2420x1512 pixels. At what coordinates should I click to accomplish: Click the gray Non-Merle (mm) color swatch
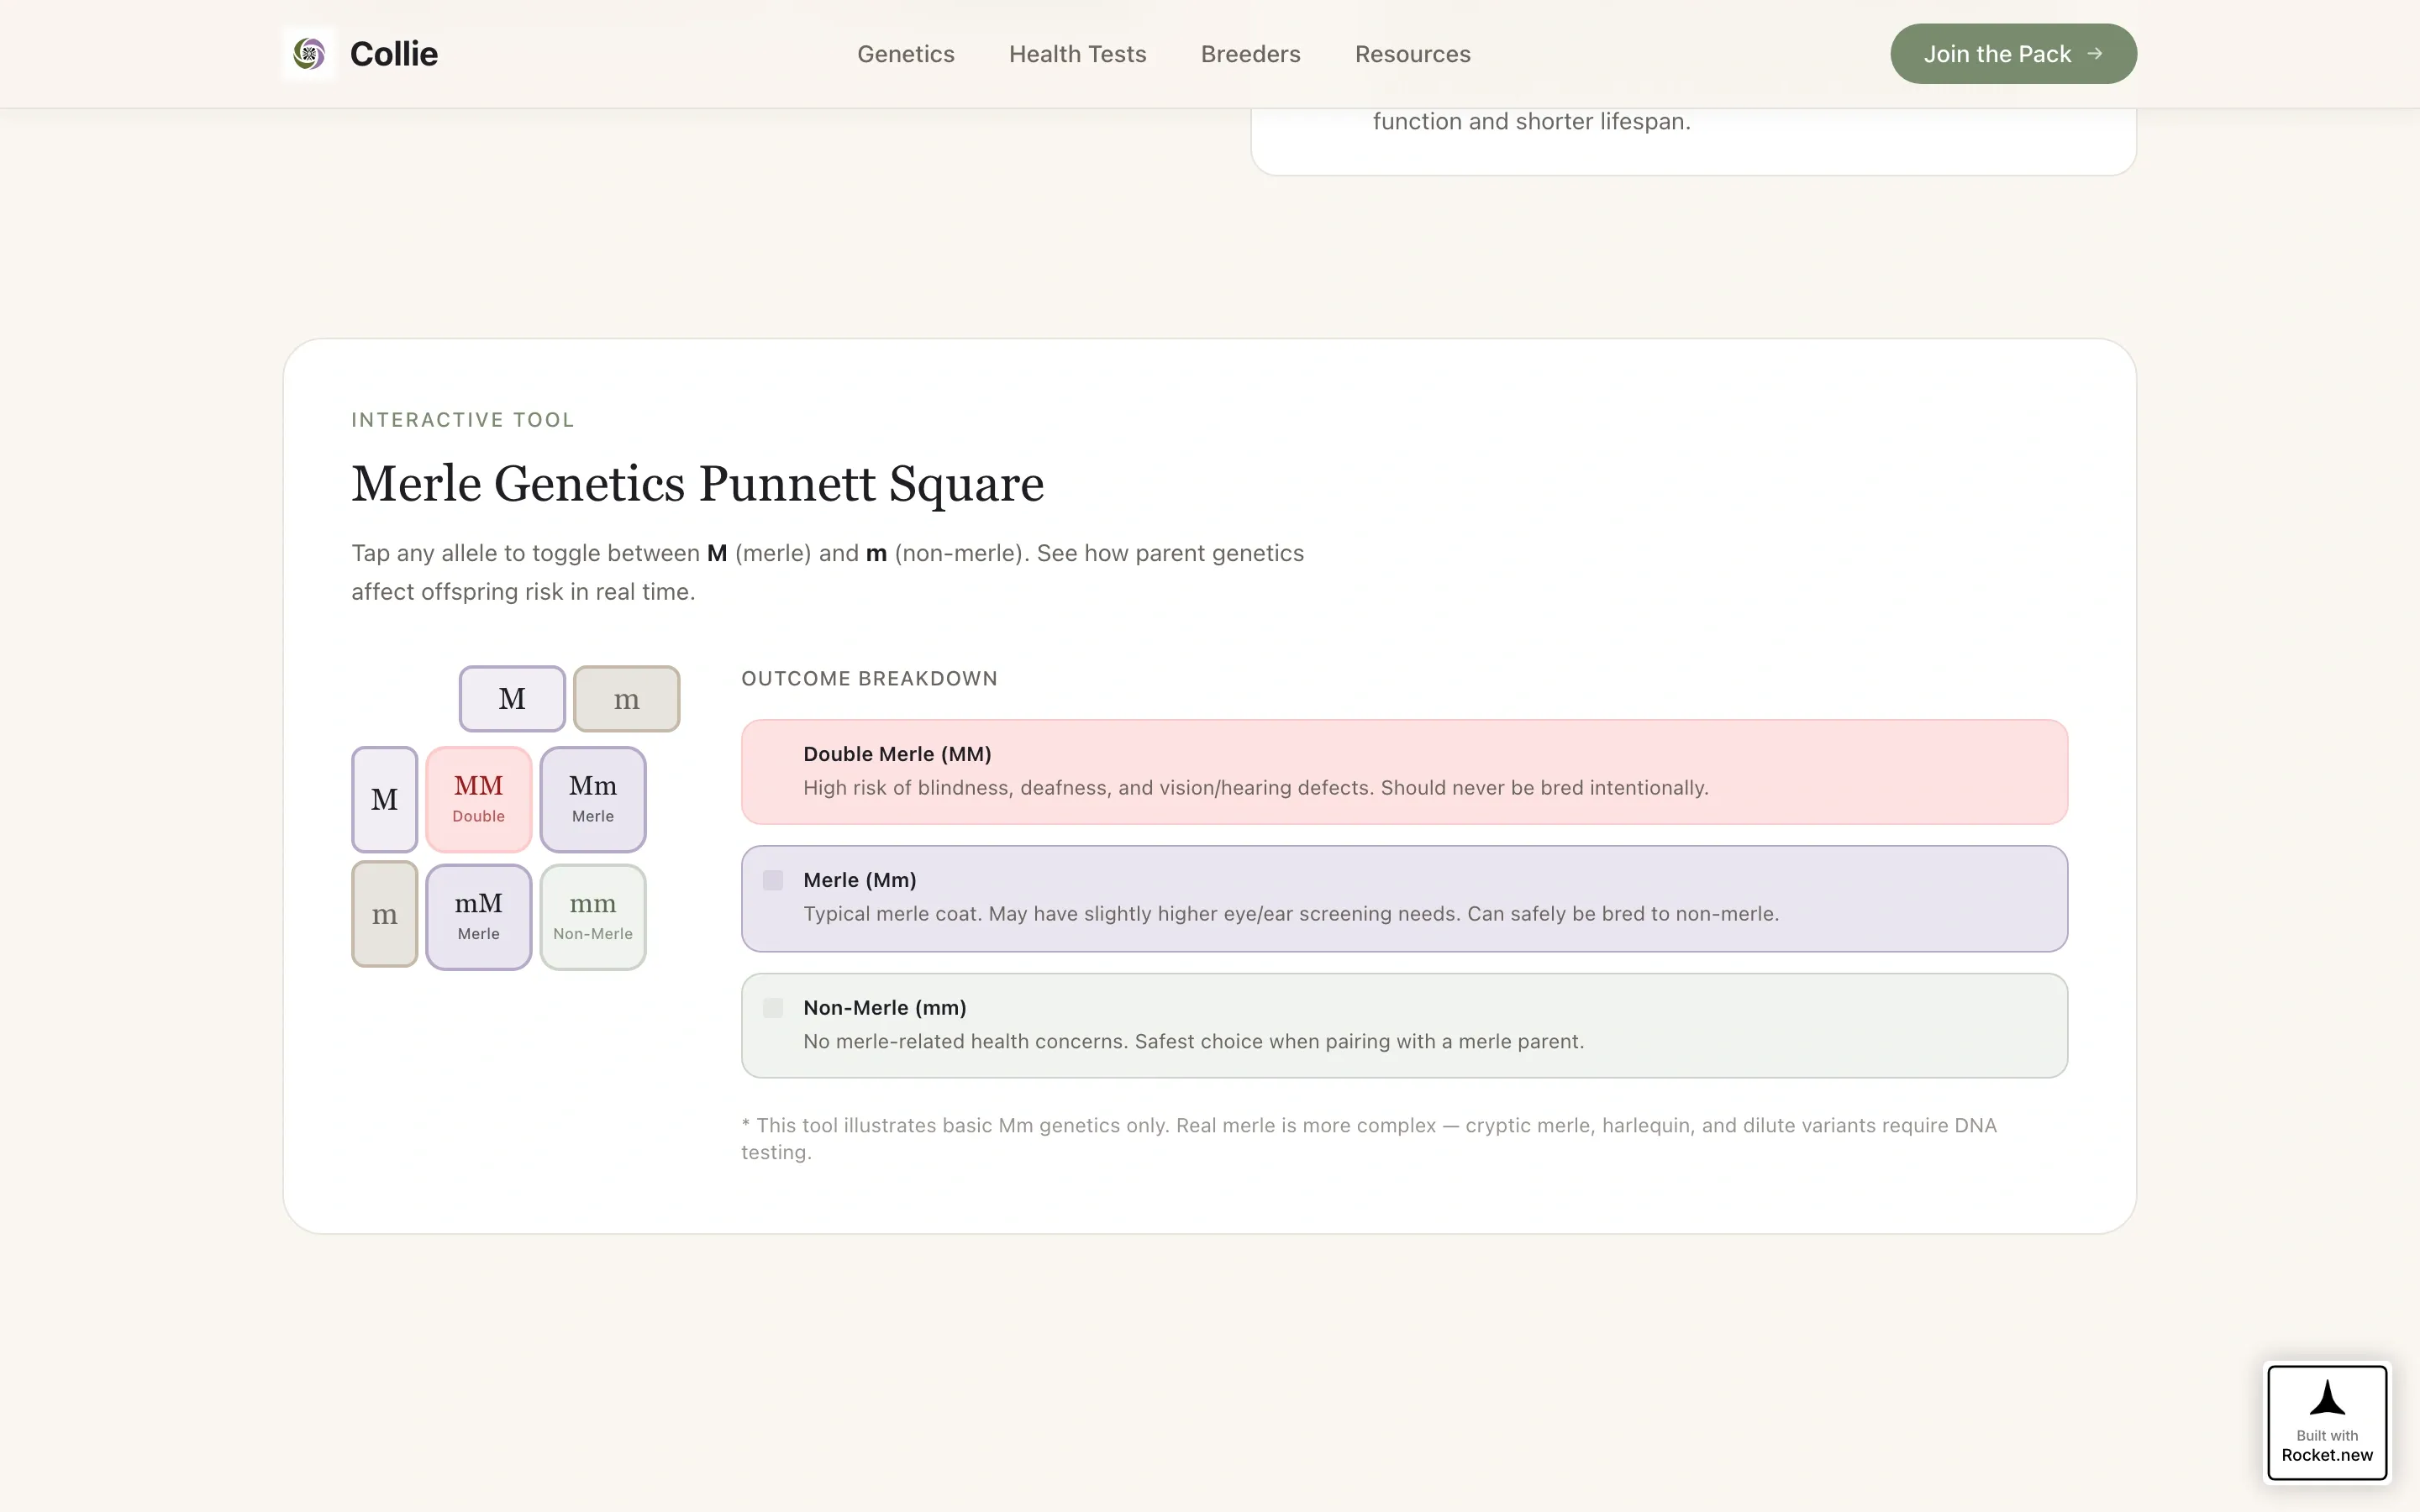pos(773,1008)
